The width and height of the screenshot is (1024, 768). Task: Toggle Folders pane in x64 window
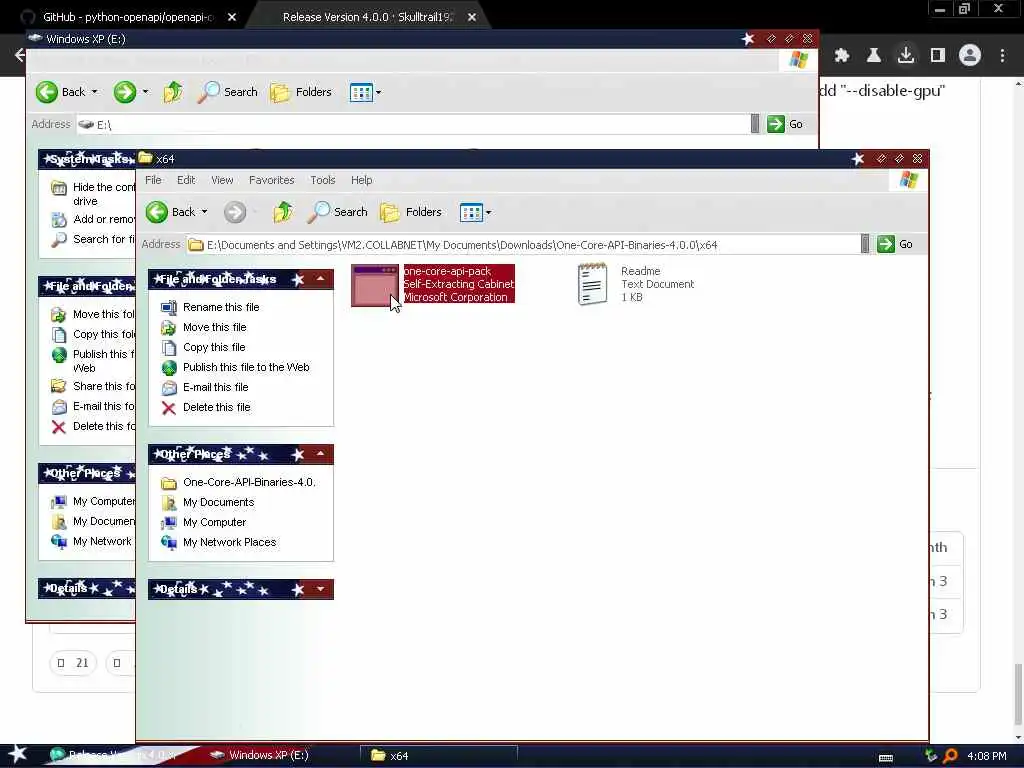click(x=411, y=212)
